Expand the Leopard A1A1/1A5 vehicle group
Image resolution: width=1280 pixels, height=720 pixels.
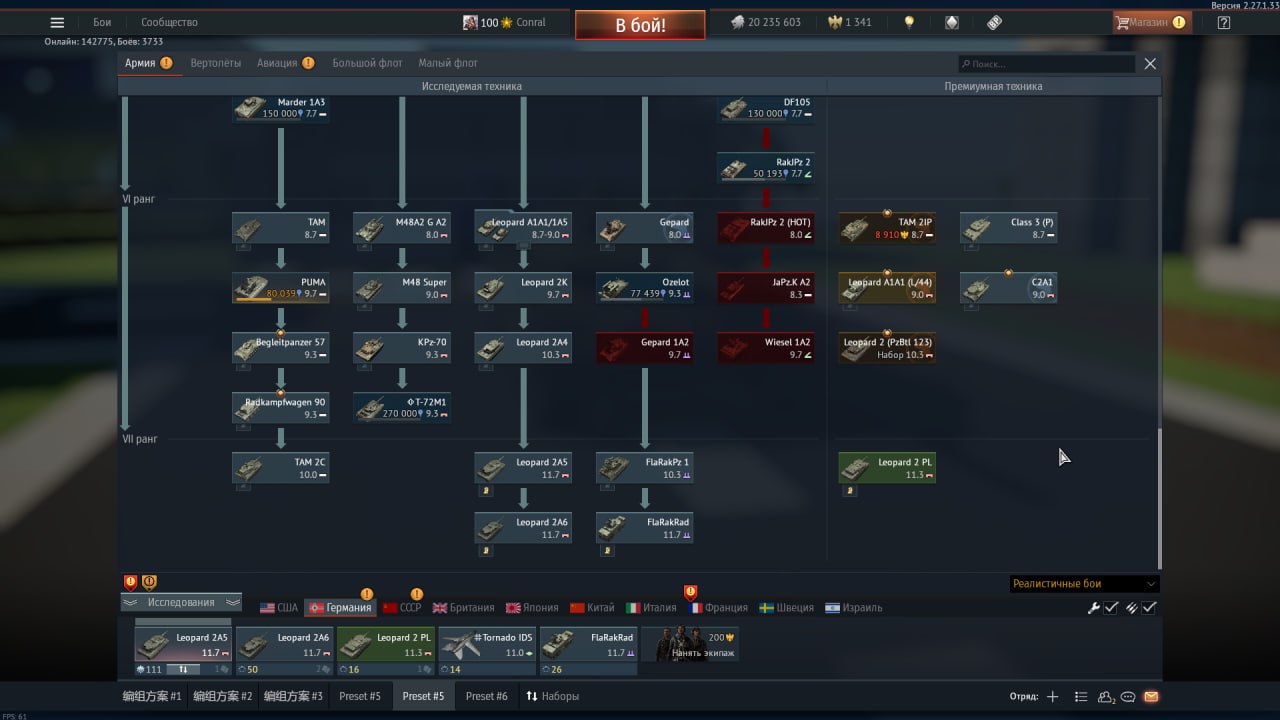(x=523, y=228)
